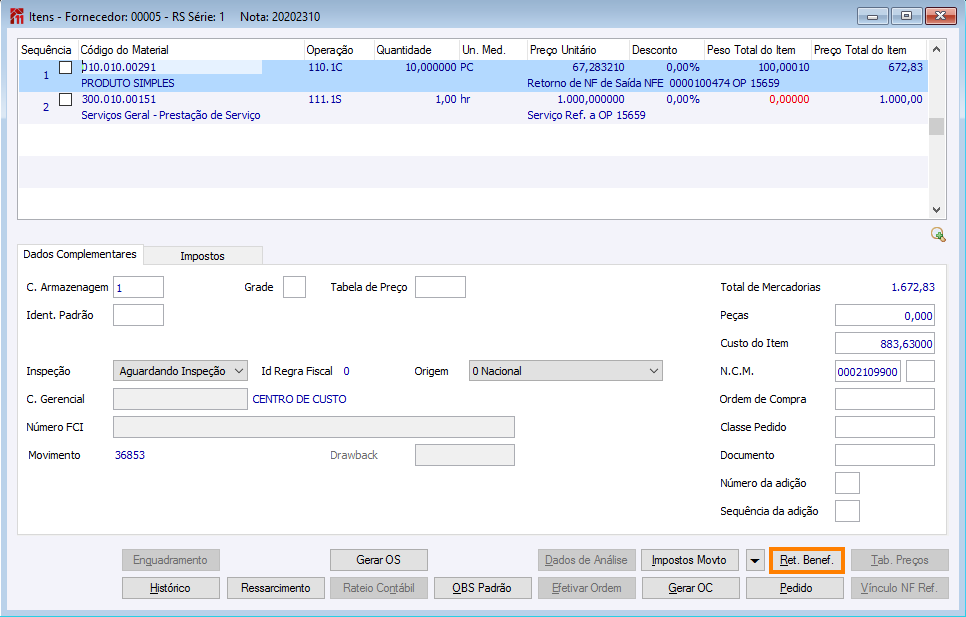
Task: Click the items grid scrollbar thumb
Action: pos(936,126)
